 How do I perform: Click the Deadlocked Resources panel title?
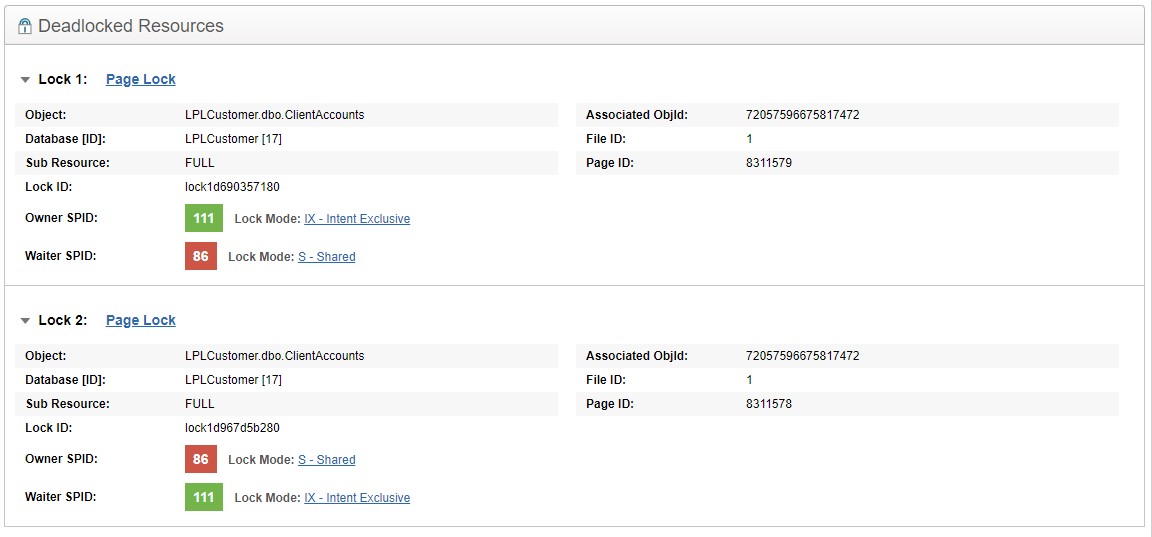pos(131,26)
